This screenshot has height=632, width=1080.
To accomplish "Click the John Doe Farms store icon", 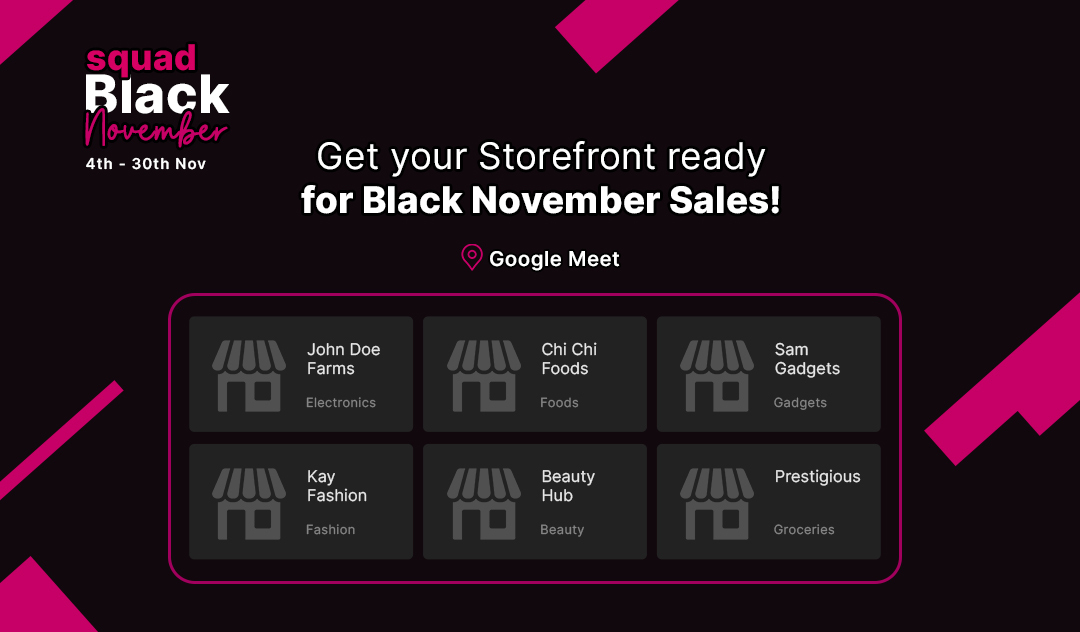I will click(x=249, y=375).
